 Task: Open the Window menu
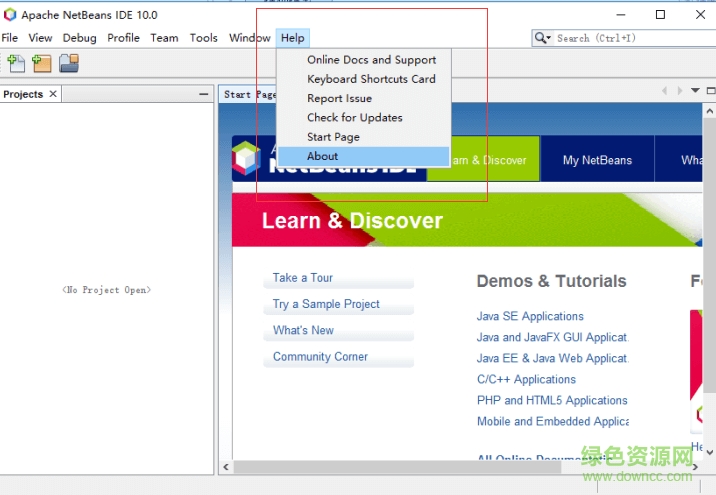pos(250,38)
